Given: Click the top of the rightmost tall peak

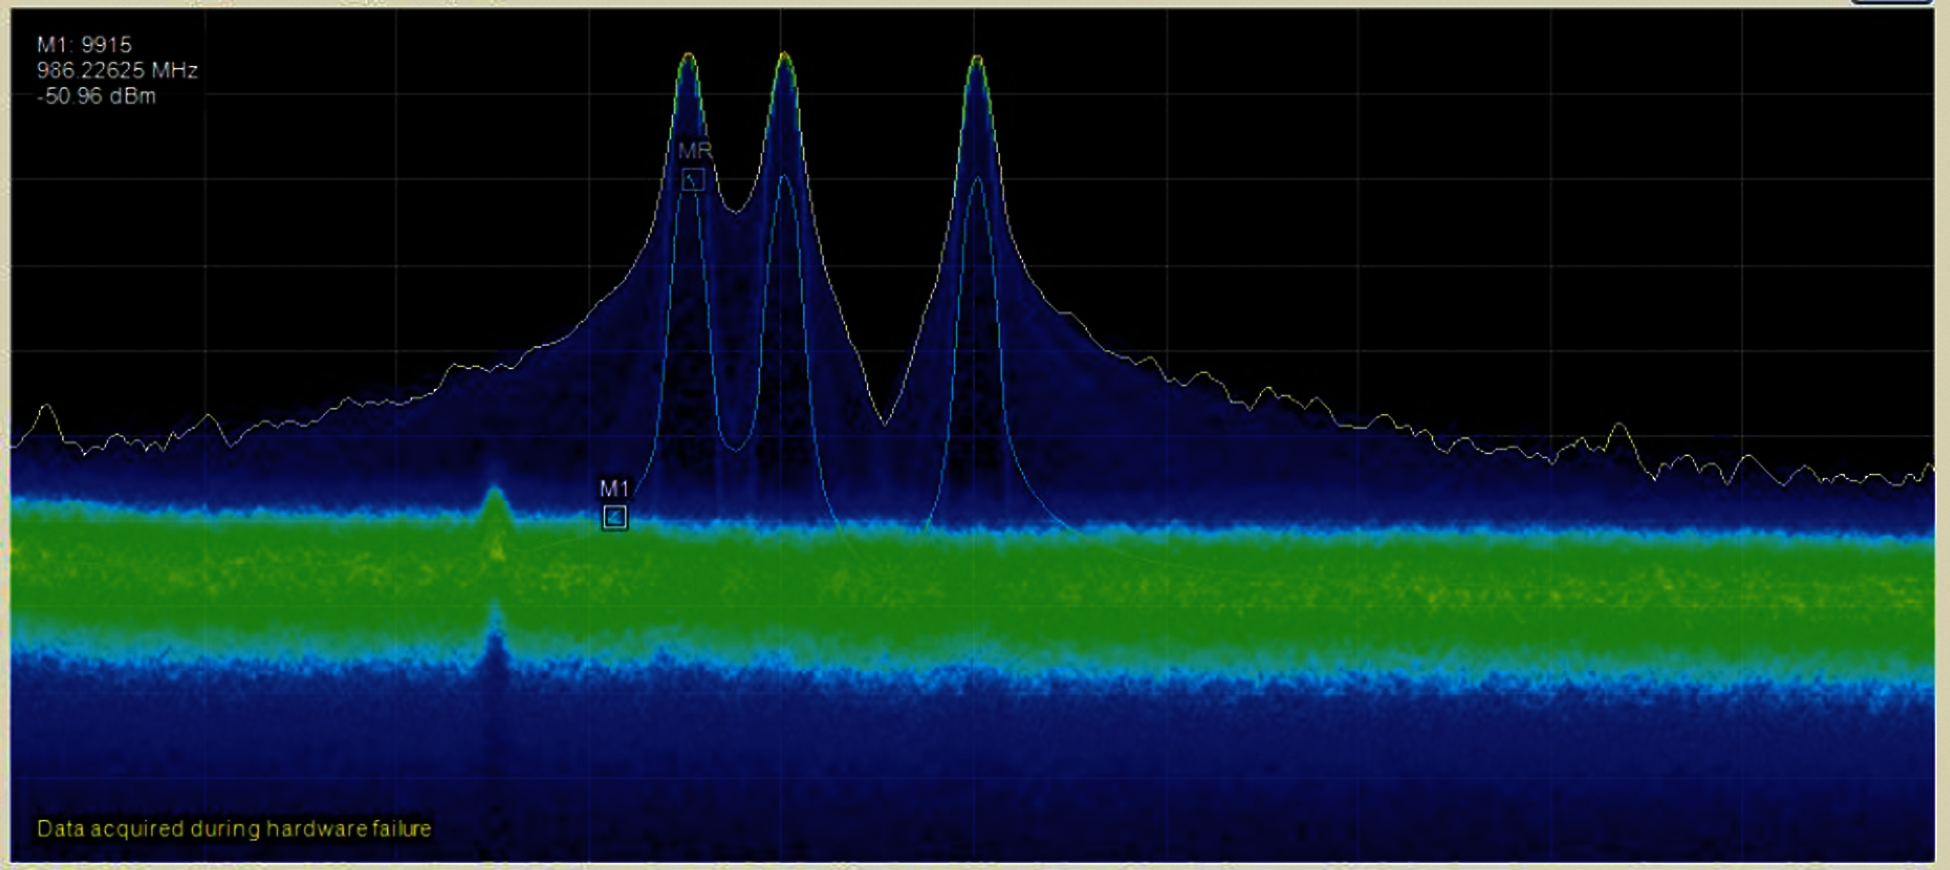Looking at the screenshot, I should (x=976, y=59).
